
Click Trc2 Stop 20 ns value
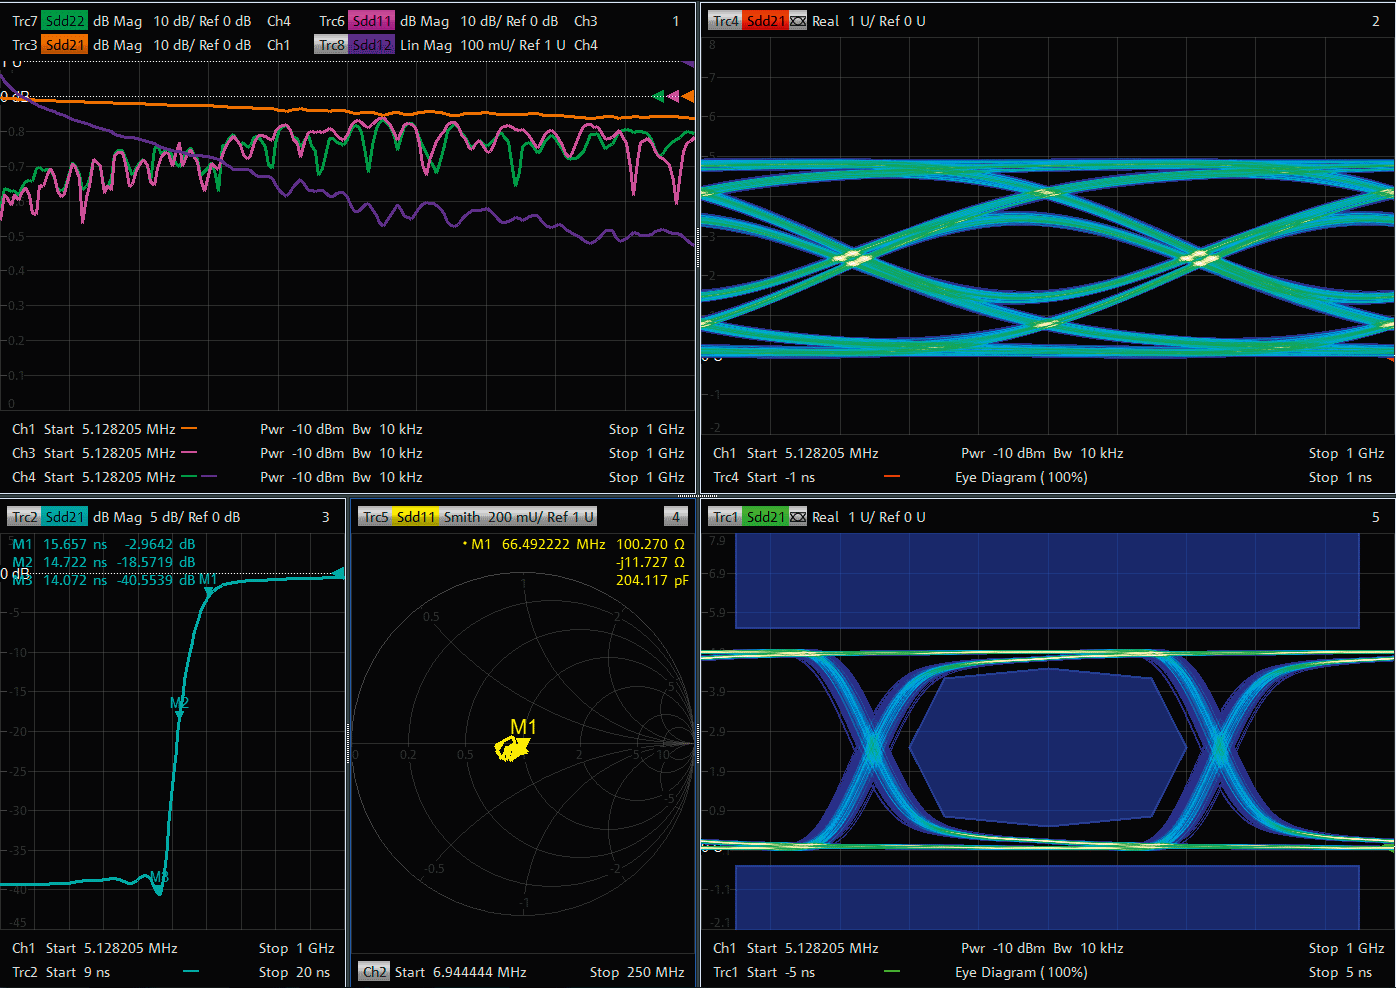click(x=294, y=972)
